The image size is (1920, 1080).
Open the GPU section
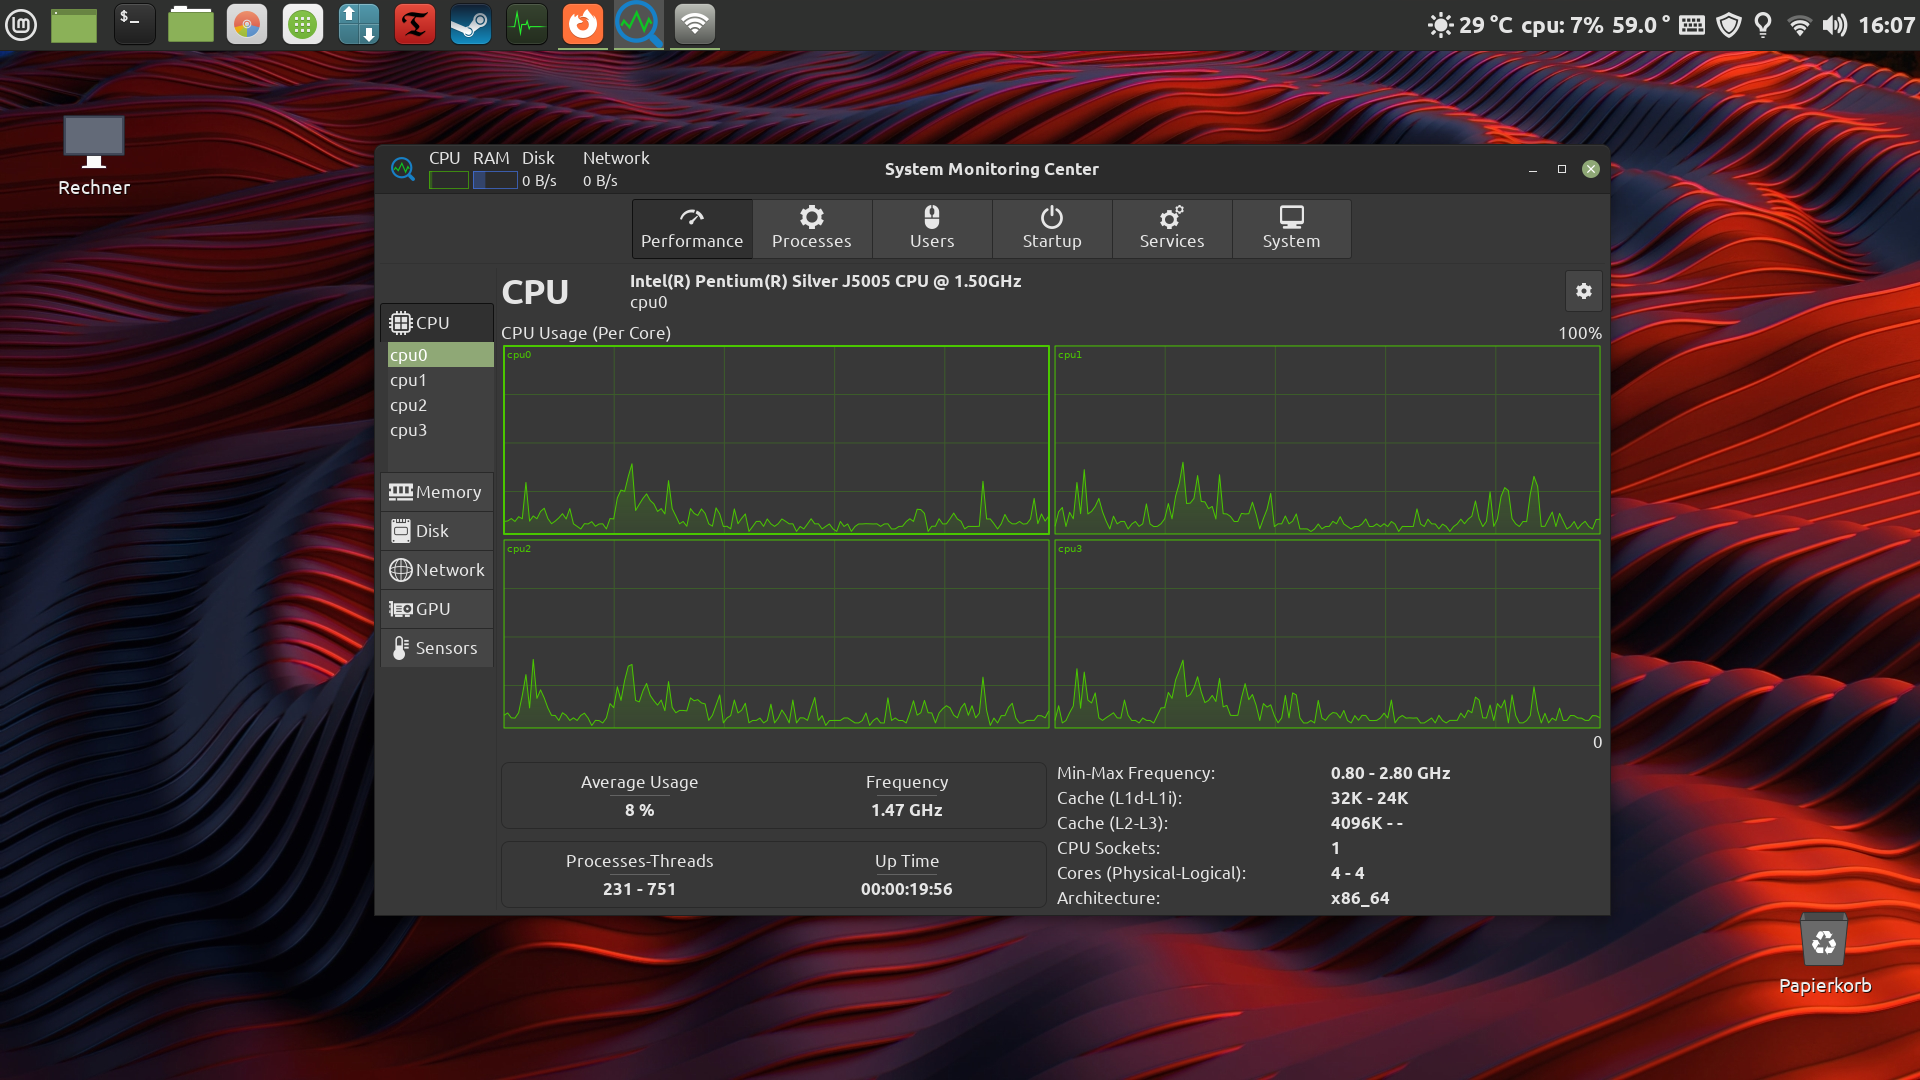coord(437,609)
